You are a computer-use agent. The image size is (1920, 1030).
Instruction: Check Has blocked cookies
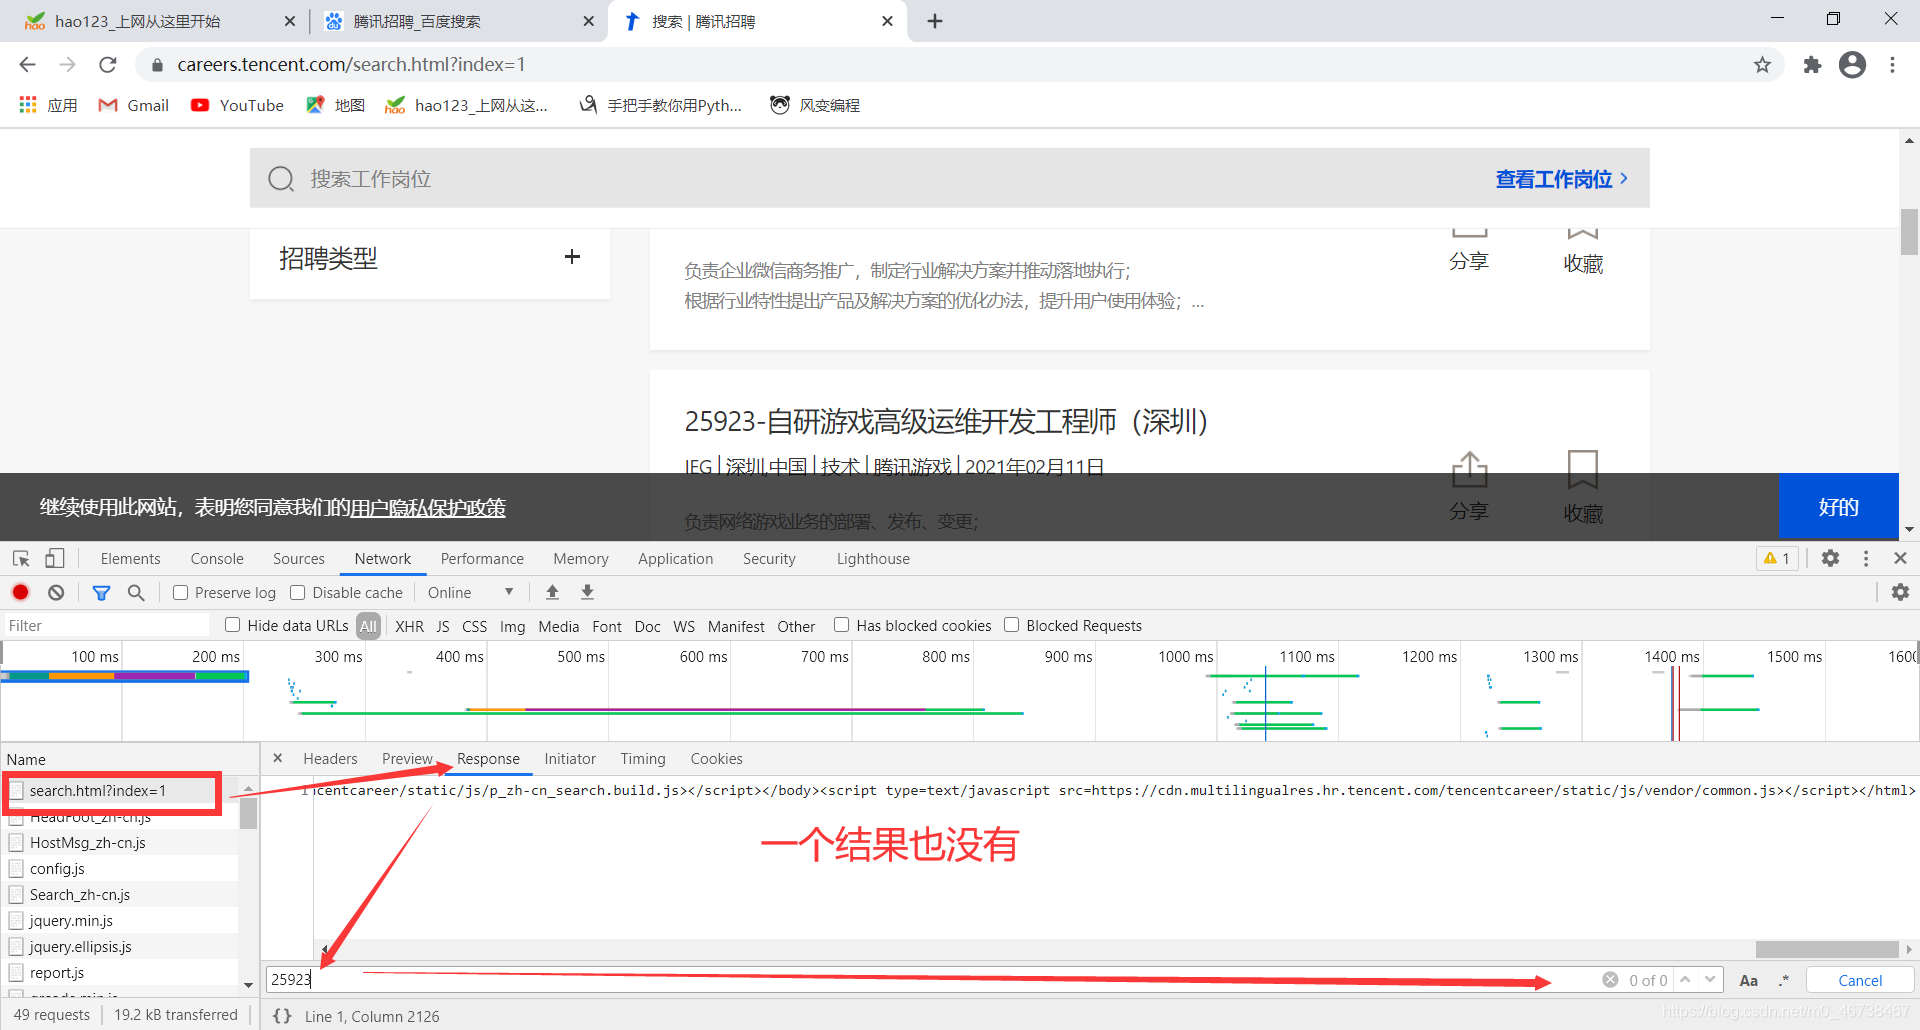(x=842, y=625)
